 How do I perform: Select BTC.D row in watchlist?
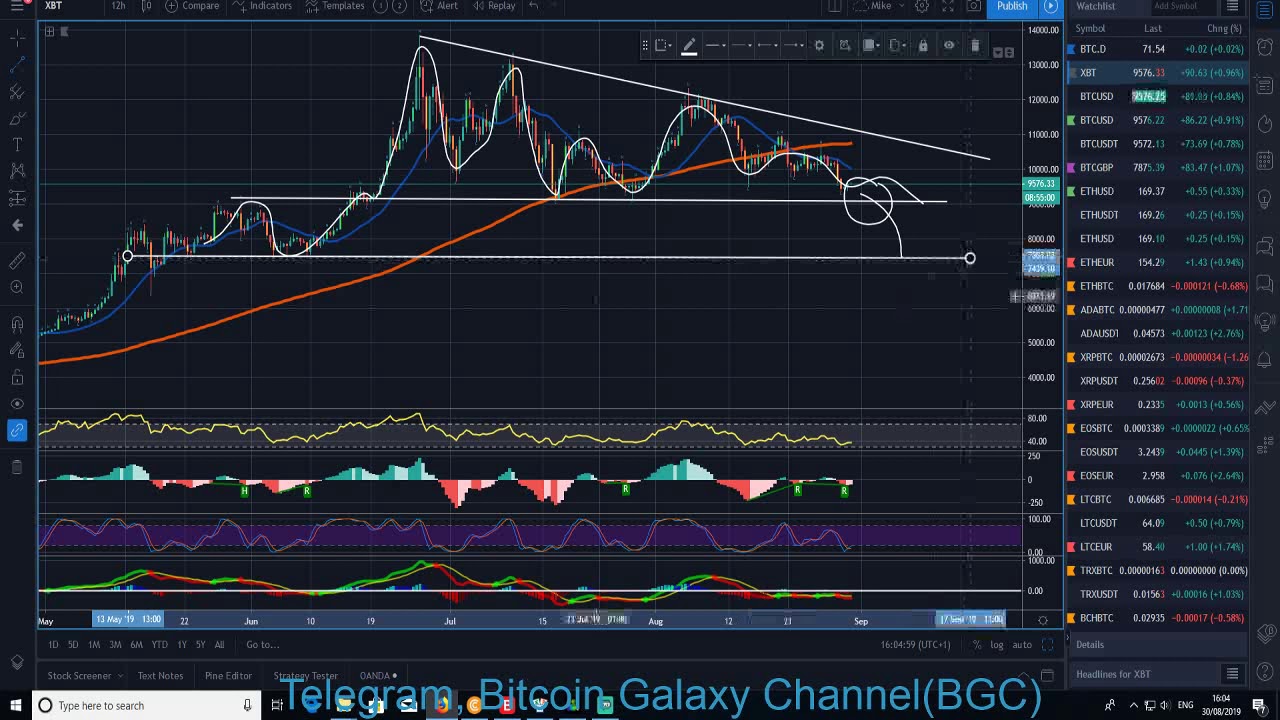[x=1157, y=49]
